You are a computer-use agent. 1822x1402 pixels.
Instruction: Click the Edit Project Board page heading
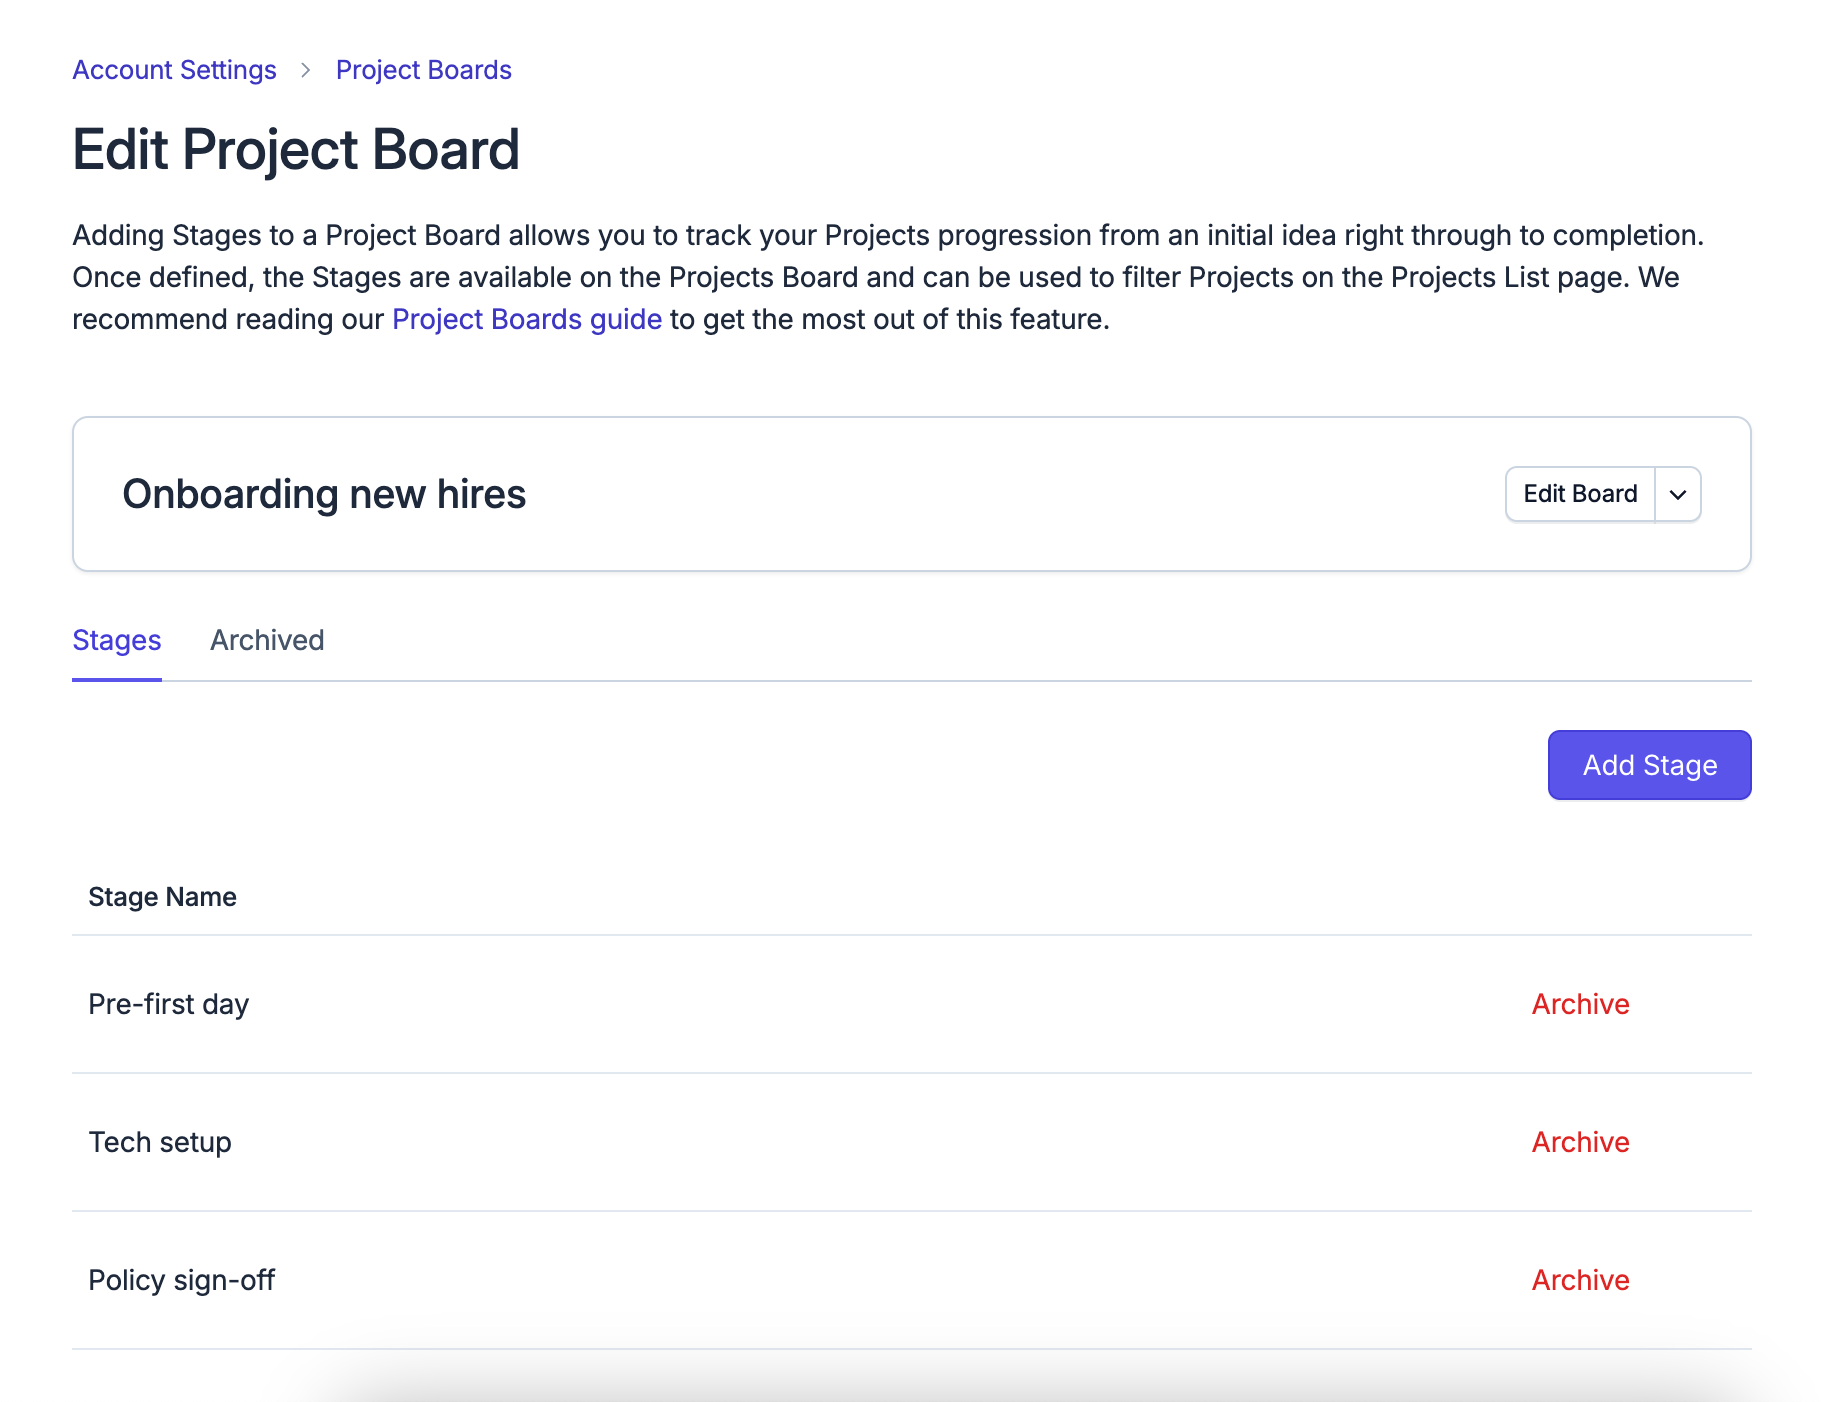click(x=296, y=150)
